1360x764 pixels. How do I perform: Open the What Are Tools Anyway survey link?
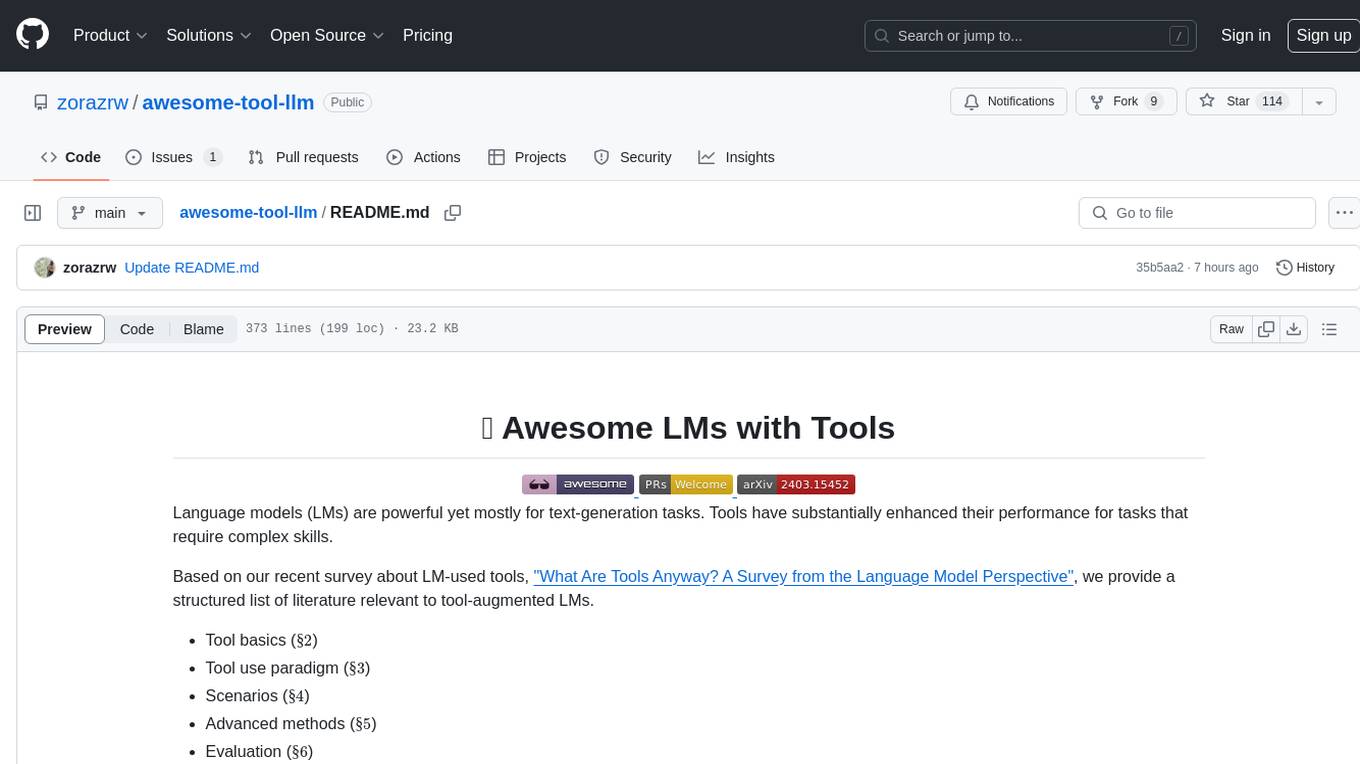[803, 577]
